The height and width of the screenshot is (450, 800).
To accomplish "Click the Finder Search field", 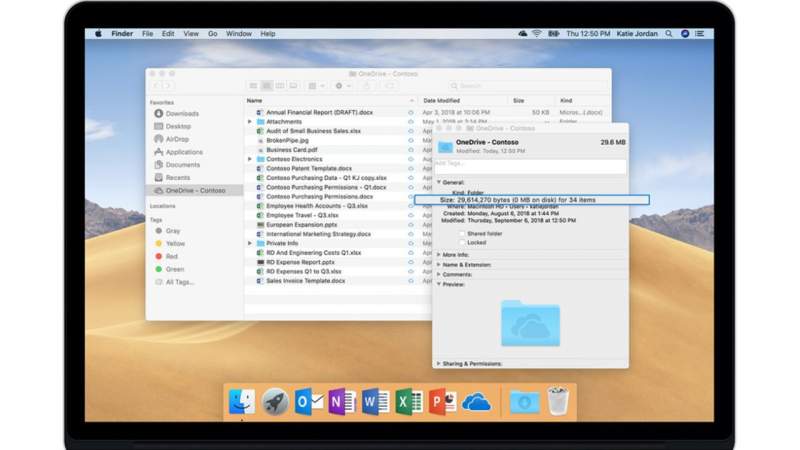I will click(x=527, y=86).
